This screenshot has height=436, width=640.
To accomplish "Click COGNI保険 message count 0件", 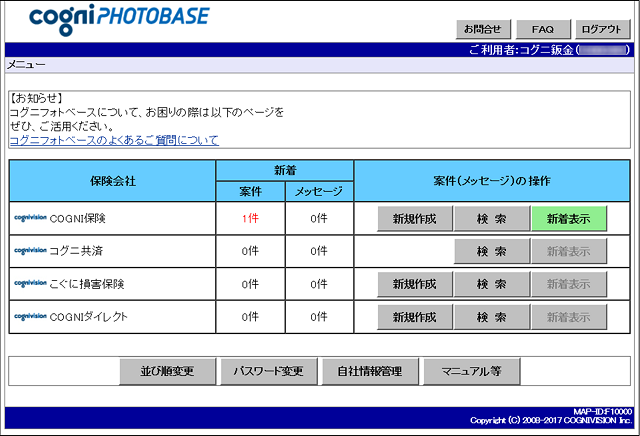I will 319,218.
